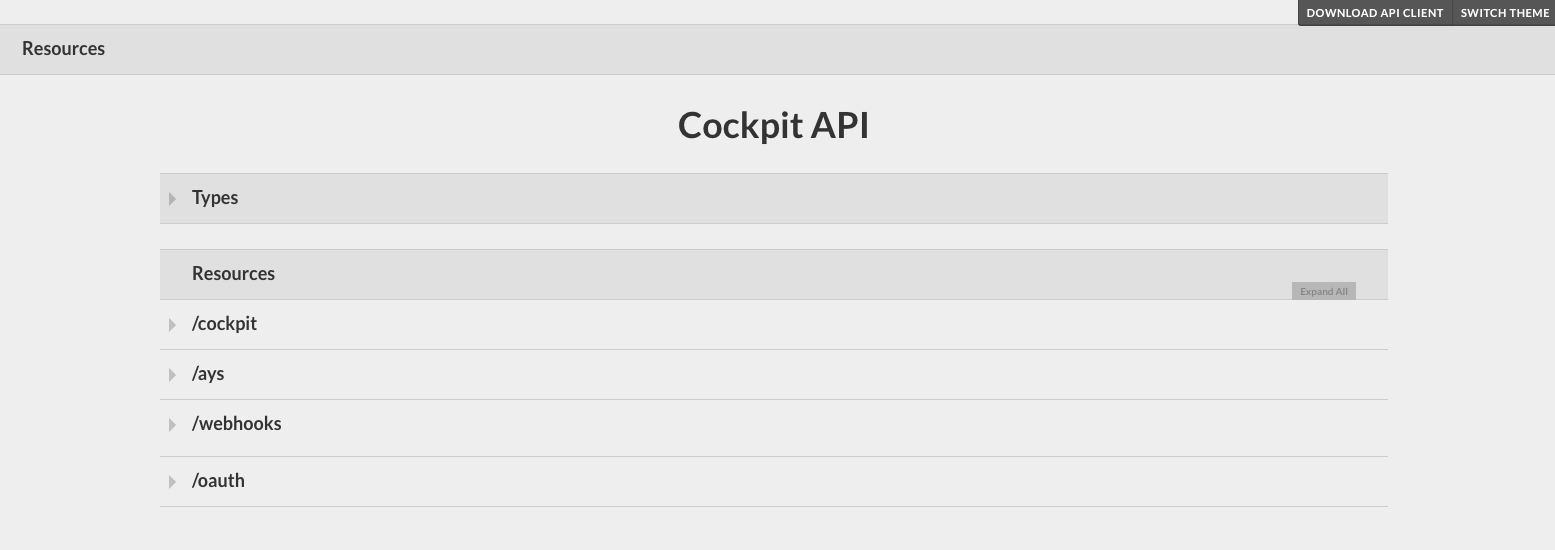This screenshot has height=550, width=1555.
Task: Click the Cockpit API page title
Action: click(773, 126)
